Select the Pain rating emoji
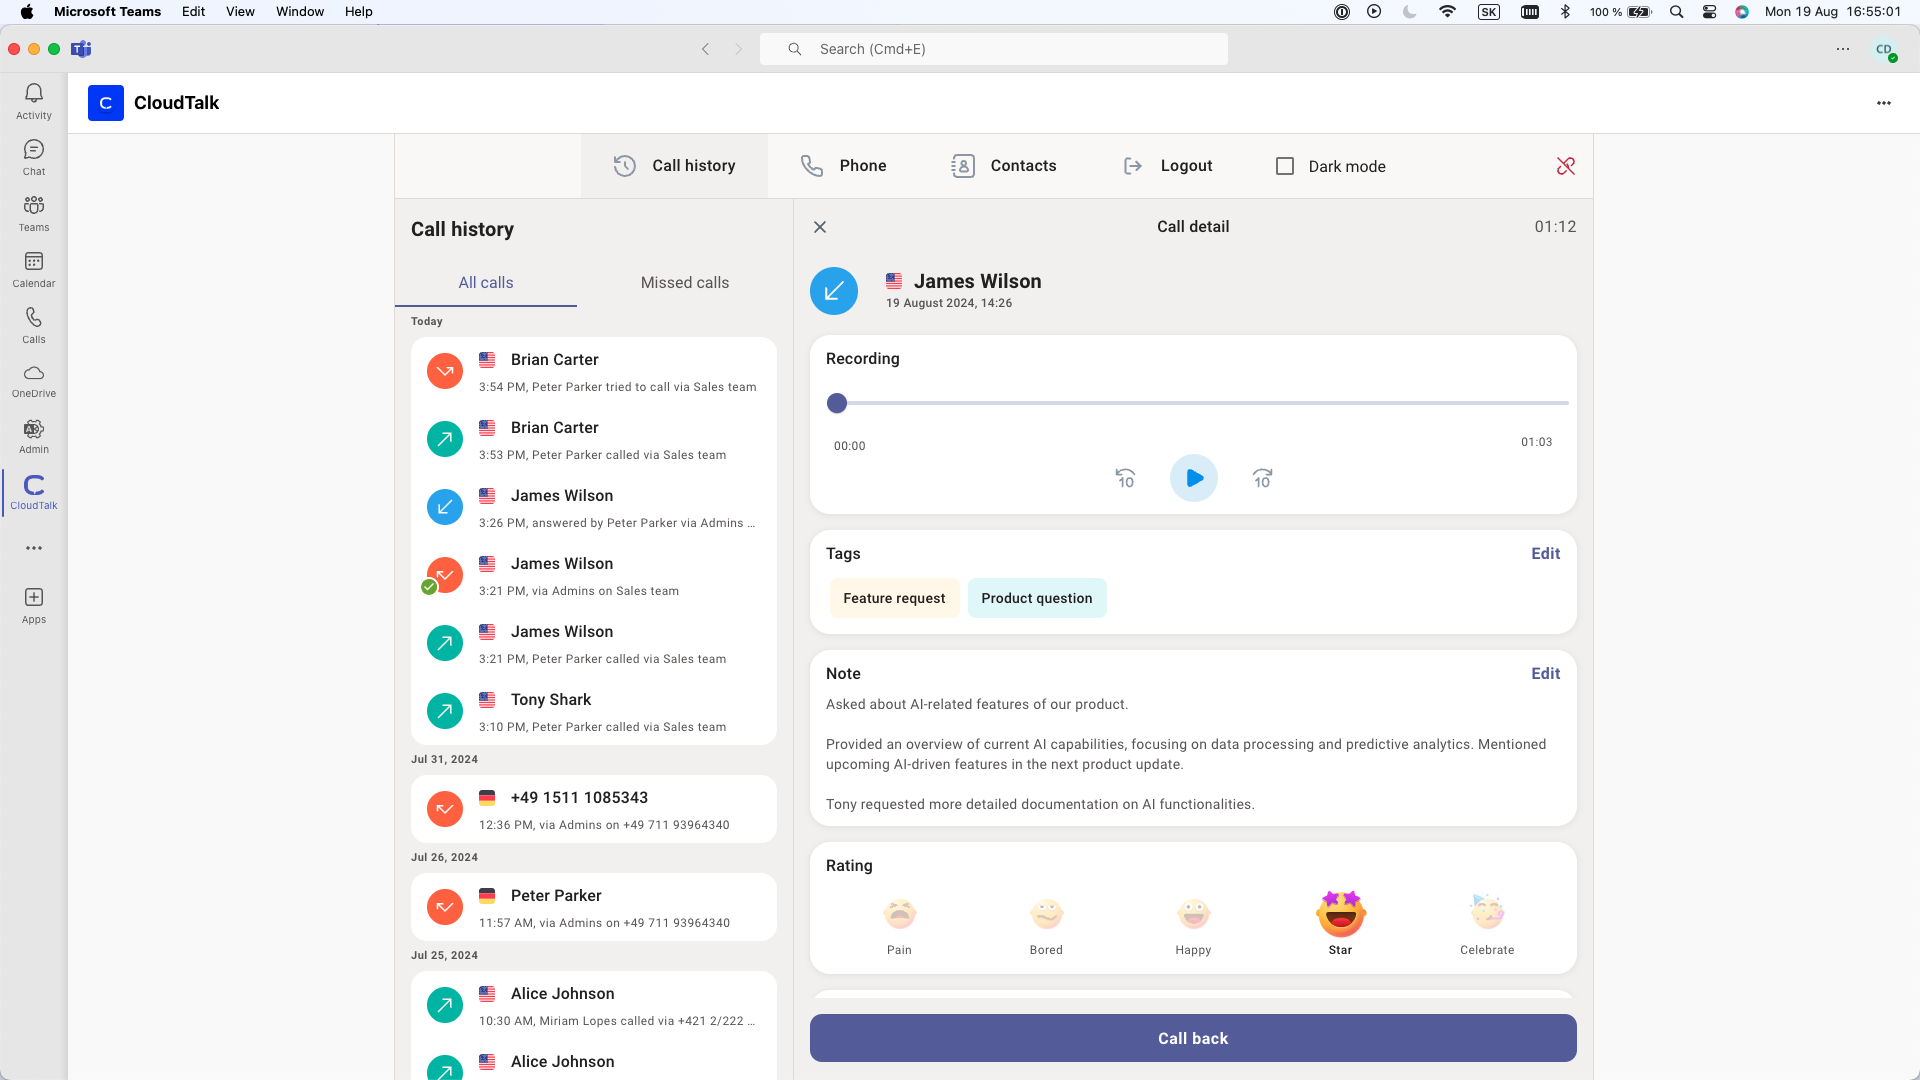 tap(899, 913)
